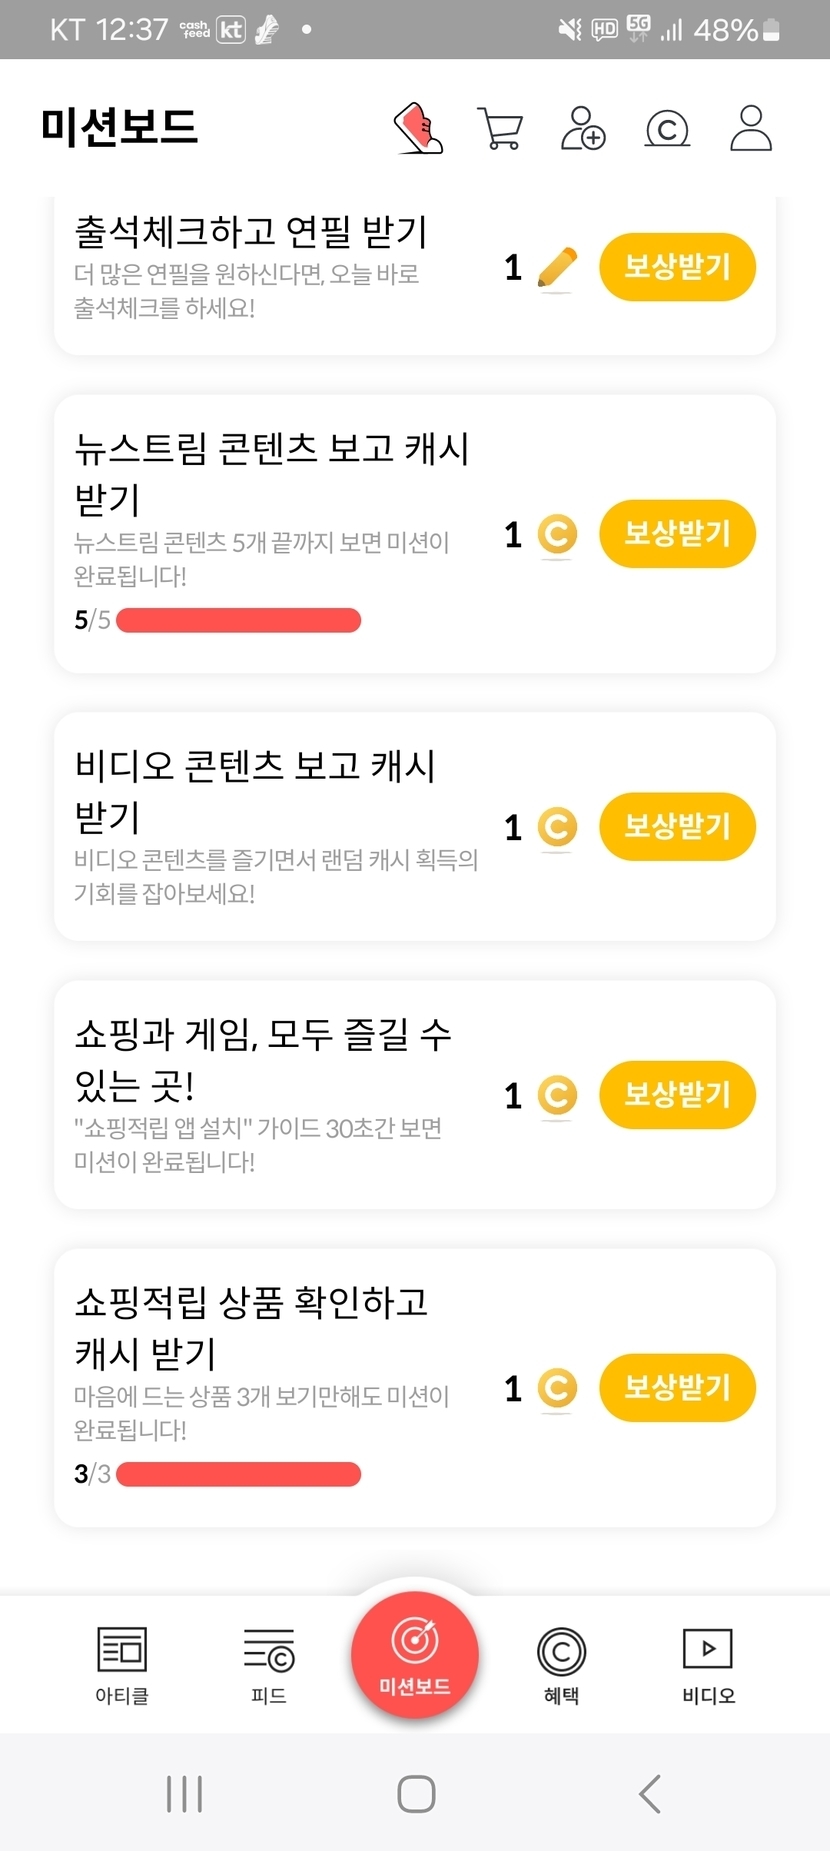The height and width of the screenshot is (1851, 830).
Task: Open the profile icon
Action: 751,128
